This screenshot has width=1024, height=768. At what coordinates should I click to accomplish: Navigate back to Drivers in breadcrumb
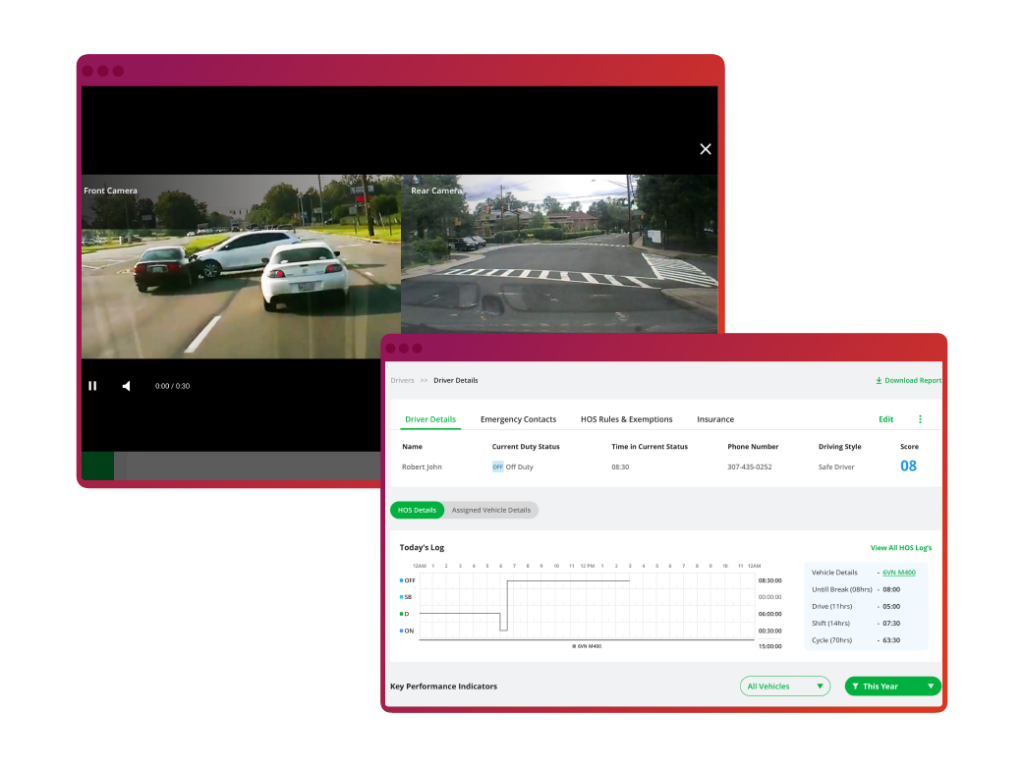(x=402, y=381)
